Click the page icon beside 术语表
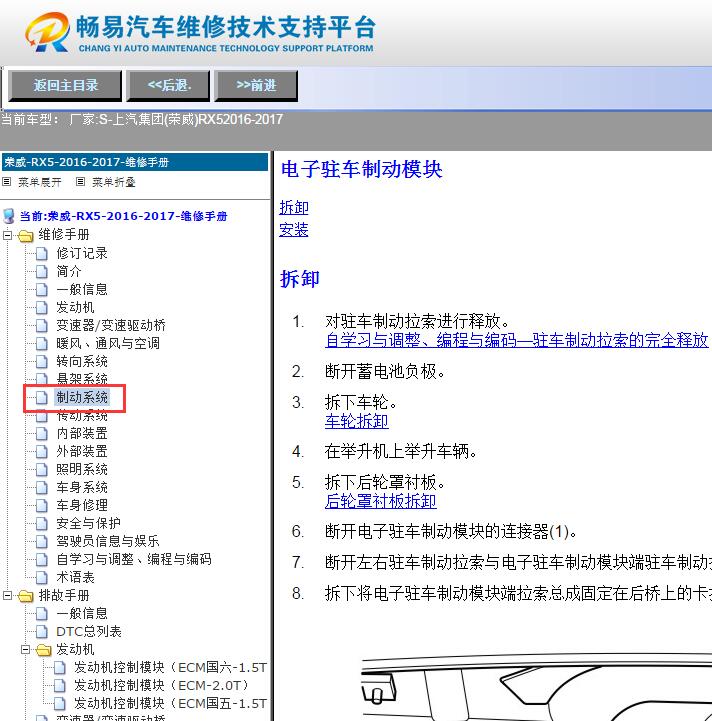Viewport: 712px width, 721px height. pos(42,577)
